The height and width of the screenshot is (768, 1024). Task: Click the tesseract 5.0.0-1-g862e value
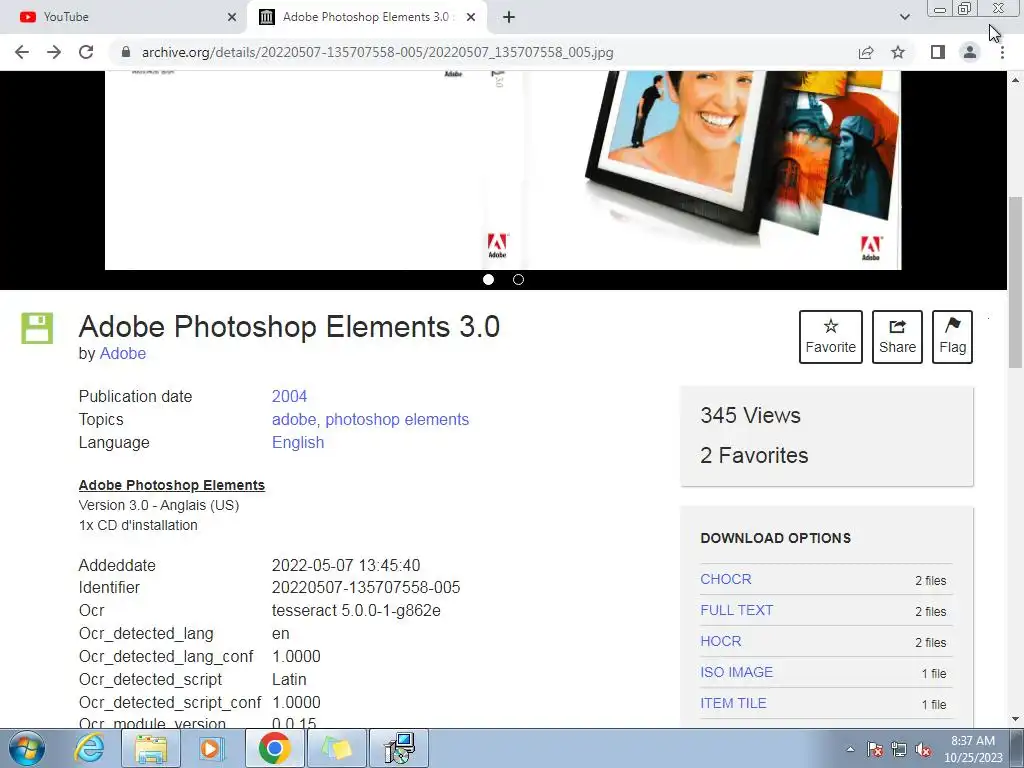(356, 610)
